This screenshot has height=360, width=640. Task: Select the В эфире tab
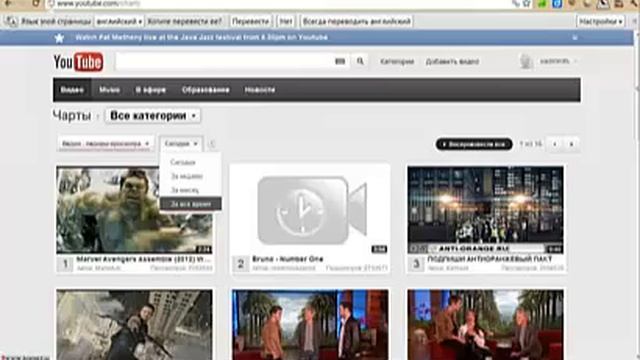click(x=151, y=90)
